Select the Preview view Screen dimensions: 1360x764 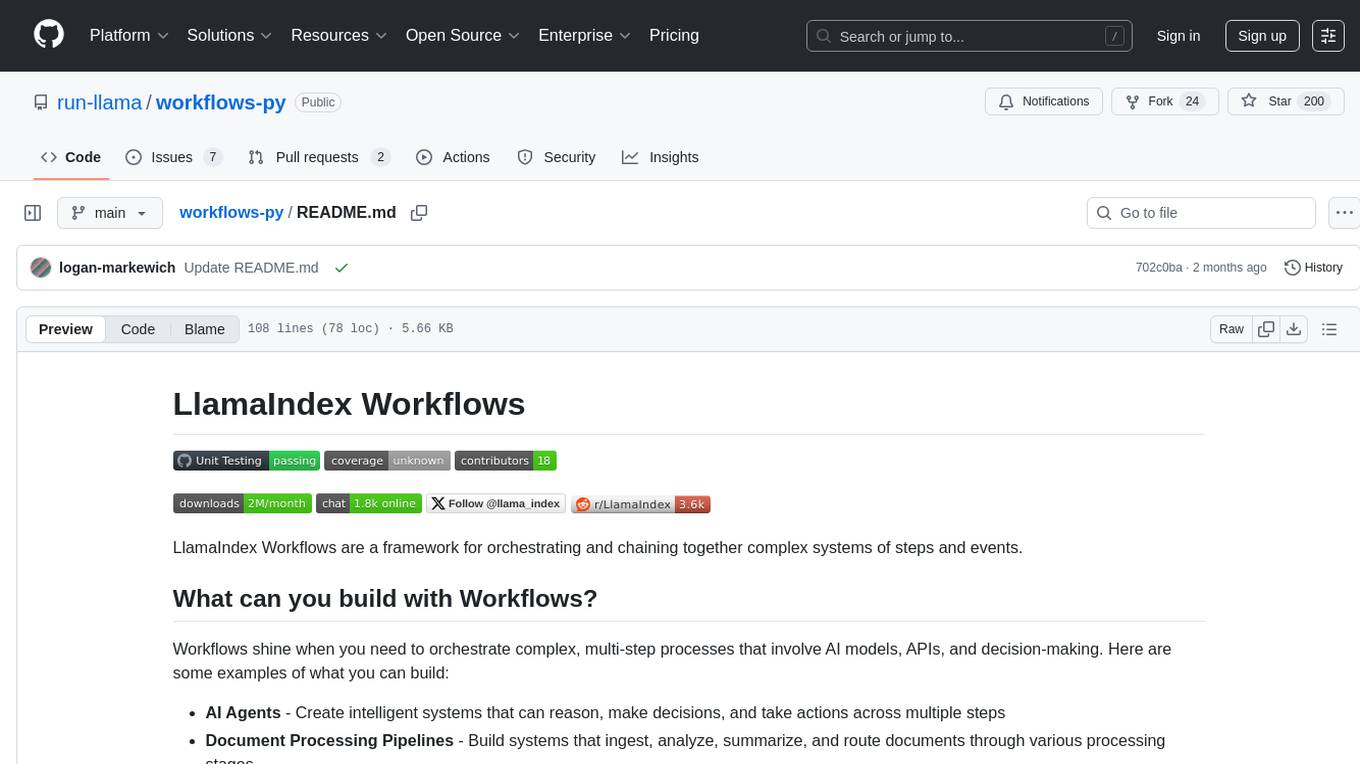(66, 329)
